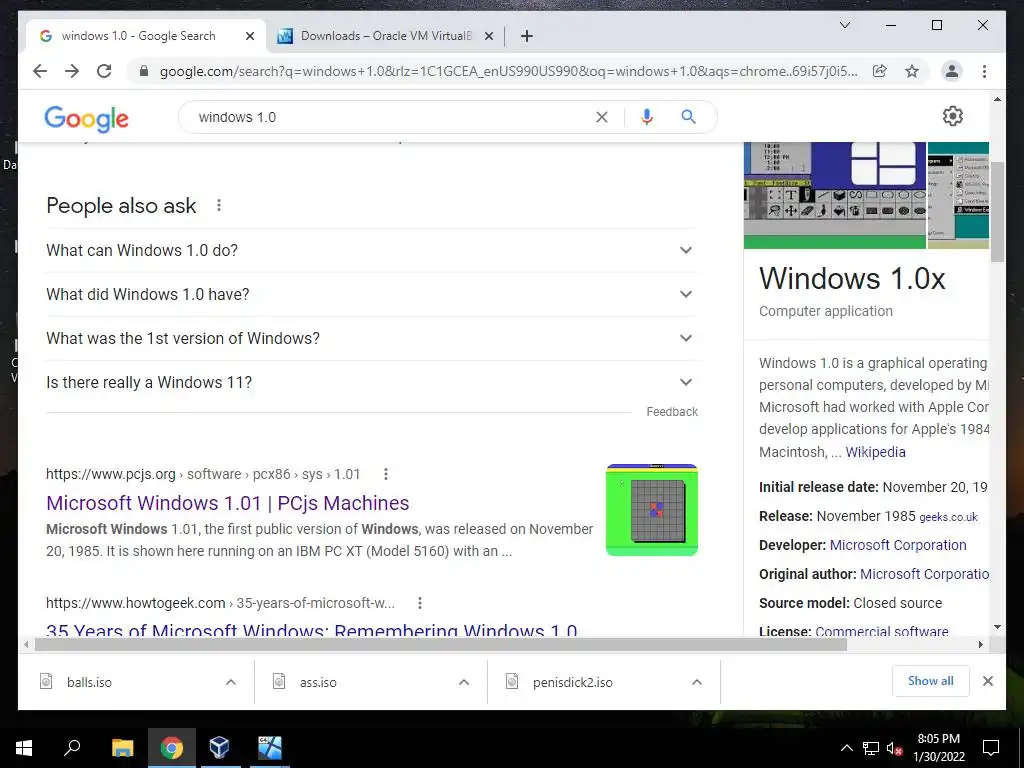Click the horizontal scrollbar right arrow
The width and height of the screenshot is (1024, 768).
[980, 645]
